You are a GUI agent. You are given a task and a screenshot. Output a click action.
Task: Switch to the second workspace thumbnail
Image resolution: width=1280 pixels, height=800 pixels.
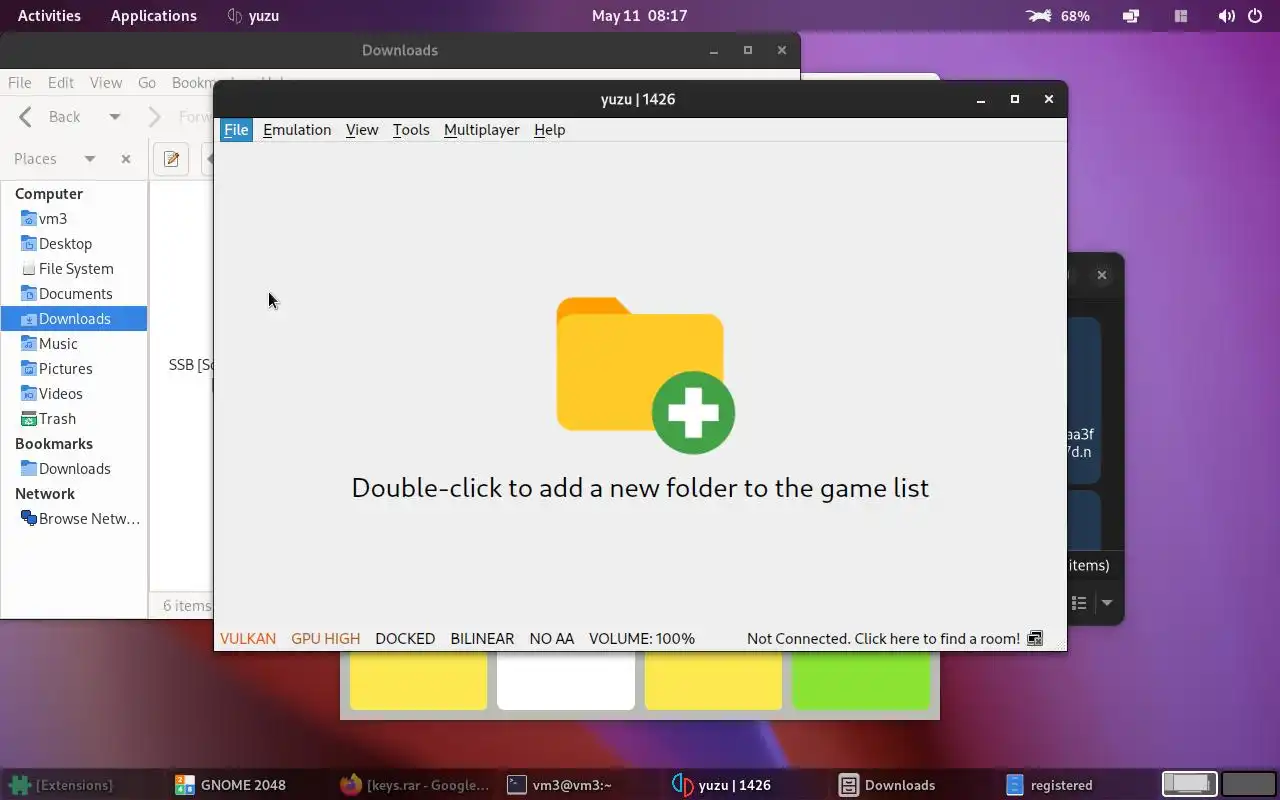click(x=1248, y=784)
